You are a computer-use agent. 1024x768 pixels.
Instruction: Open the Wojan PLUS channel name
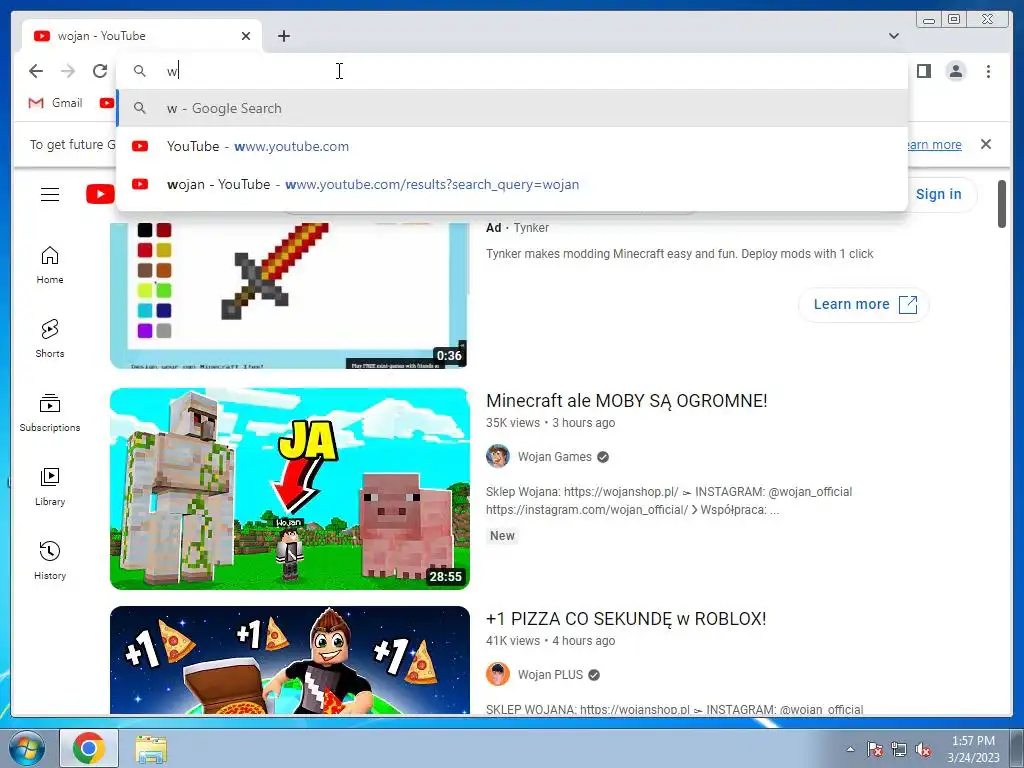[550, 675]
